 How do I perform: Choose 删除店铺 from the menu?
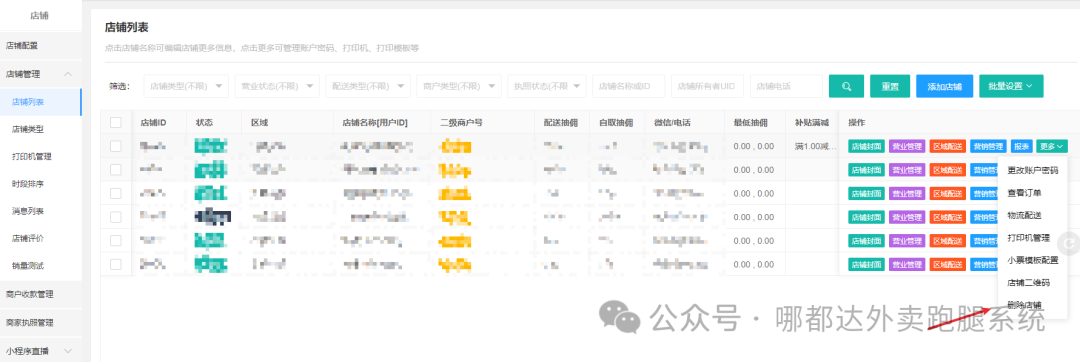pos(1024,305)
